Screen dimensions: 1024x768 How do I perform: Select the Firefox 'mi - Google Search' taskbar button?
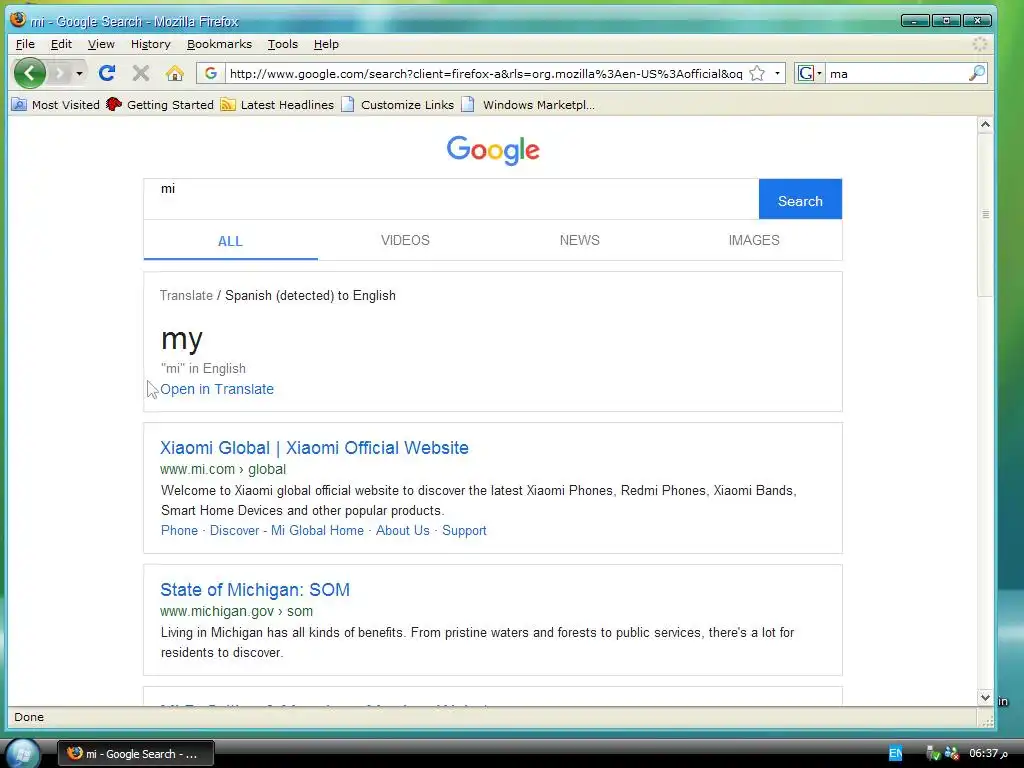pos(136,754)
